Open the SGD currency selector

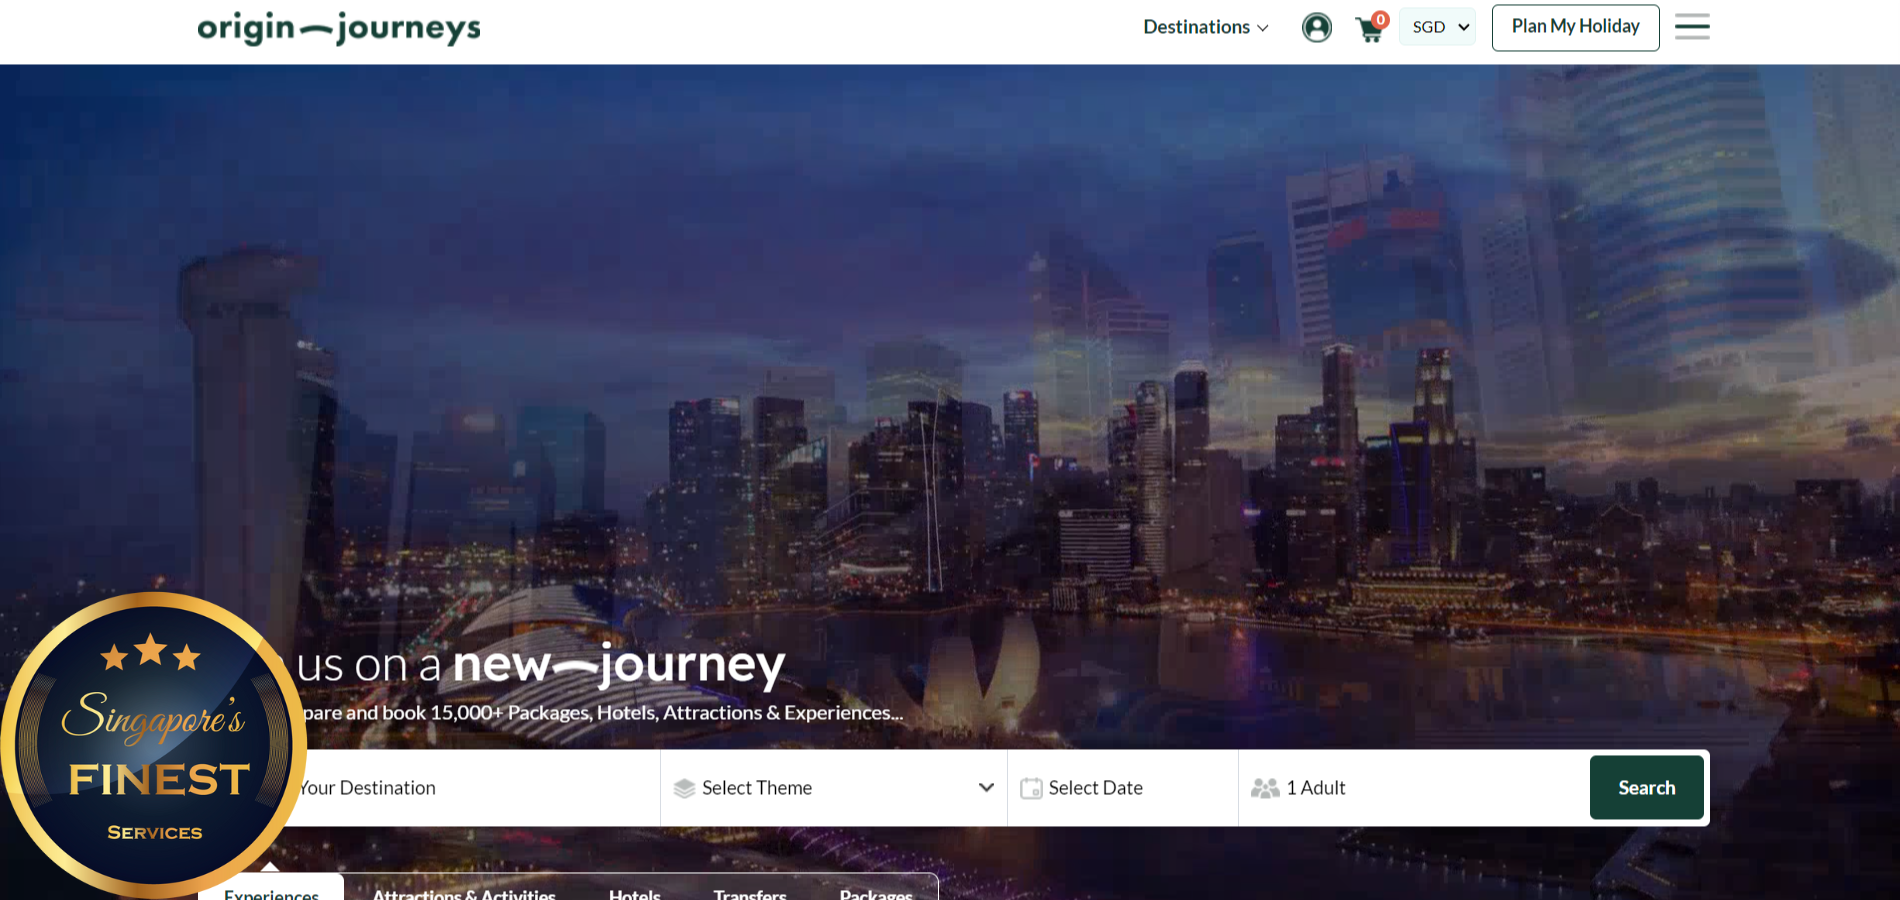pyautogui.click(x=1437, y=27)
